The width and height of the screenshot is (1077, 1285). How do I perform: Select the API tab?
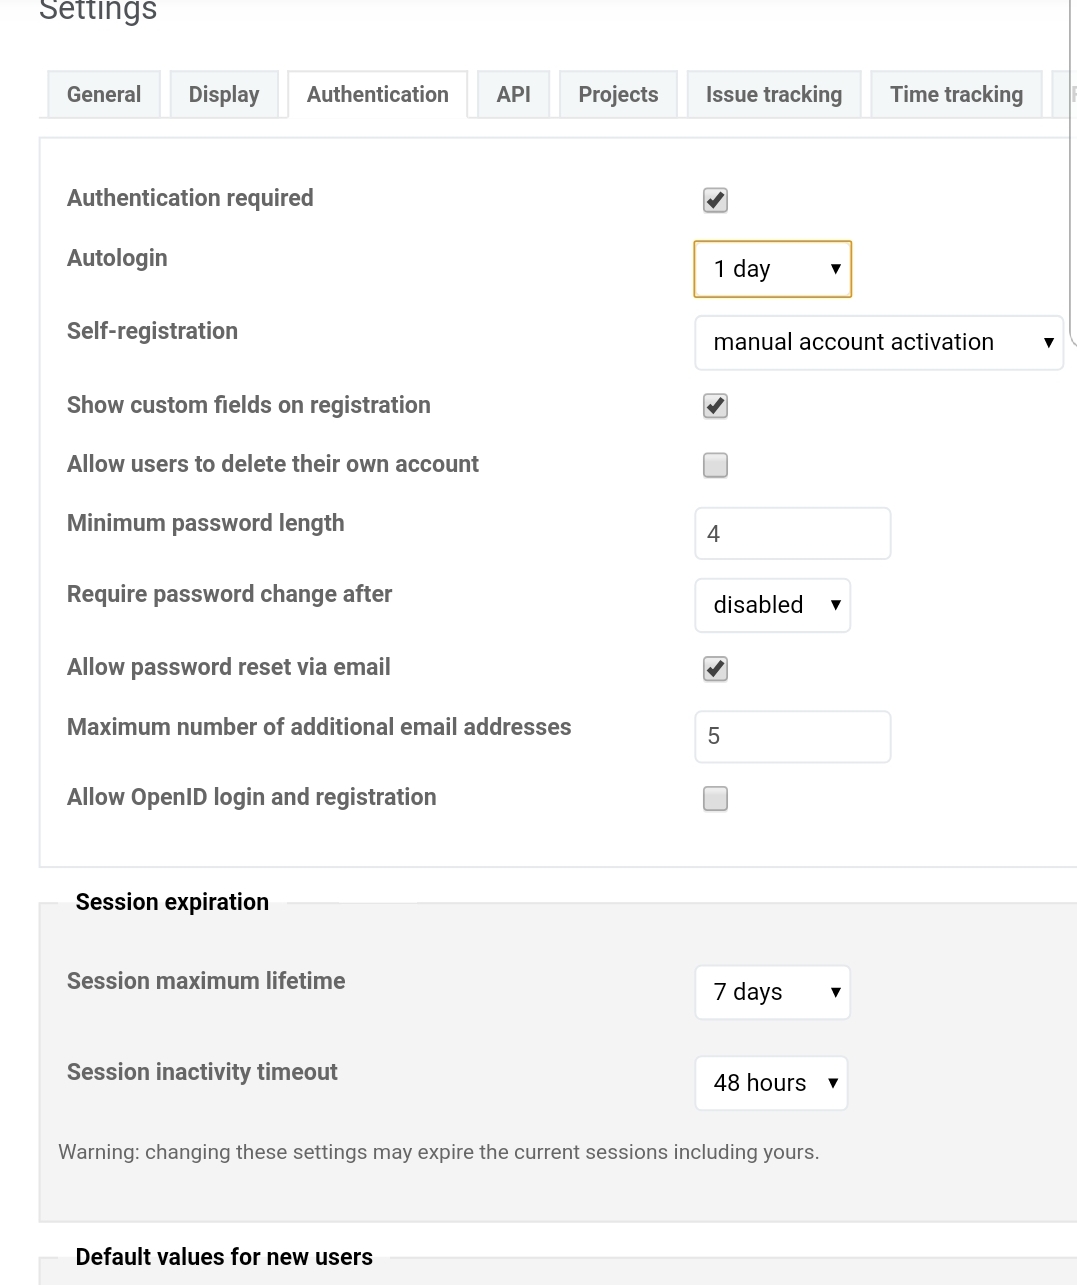(x=514, y=95)
